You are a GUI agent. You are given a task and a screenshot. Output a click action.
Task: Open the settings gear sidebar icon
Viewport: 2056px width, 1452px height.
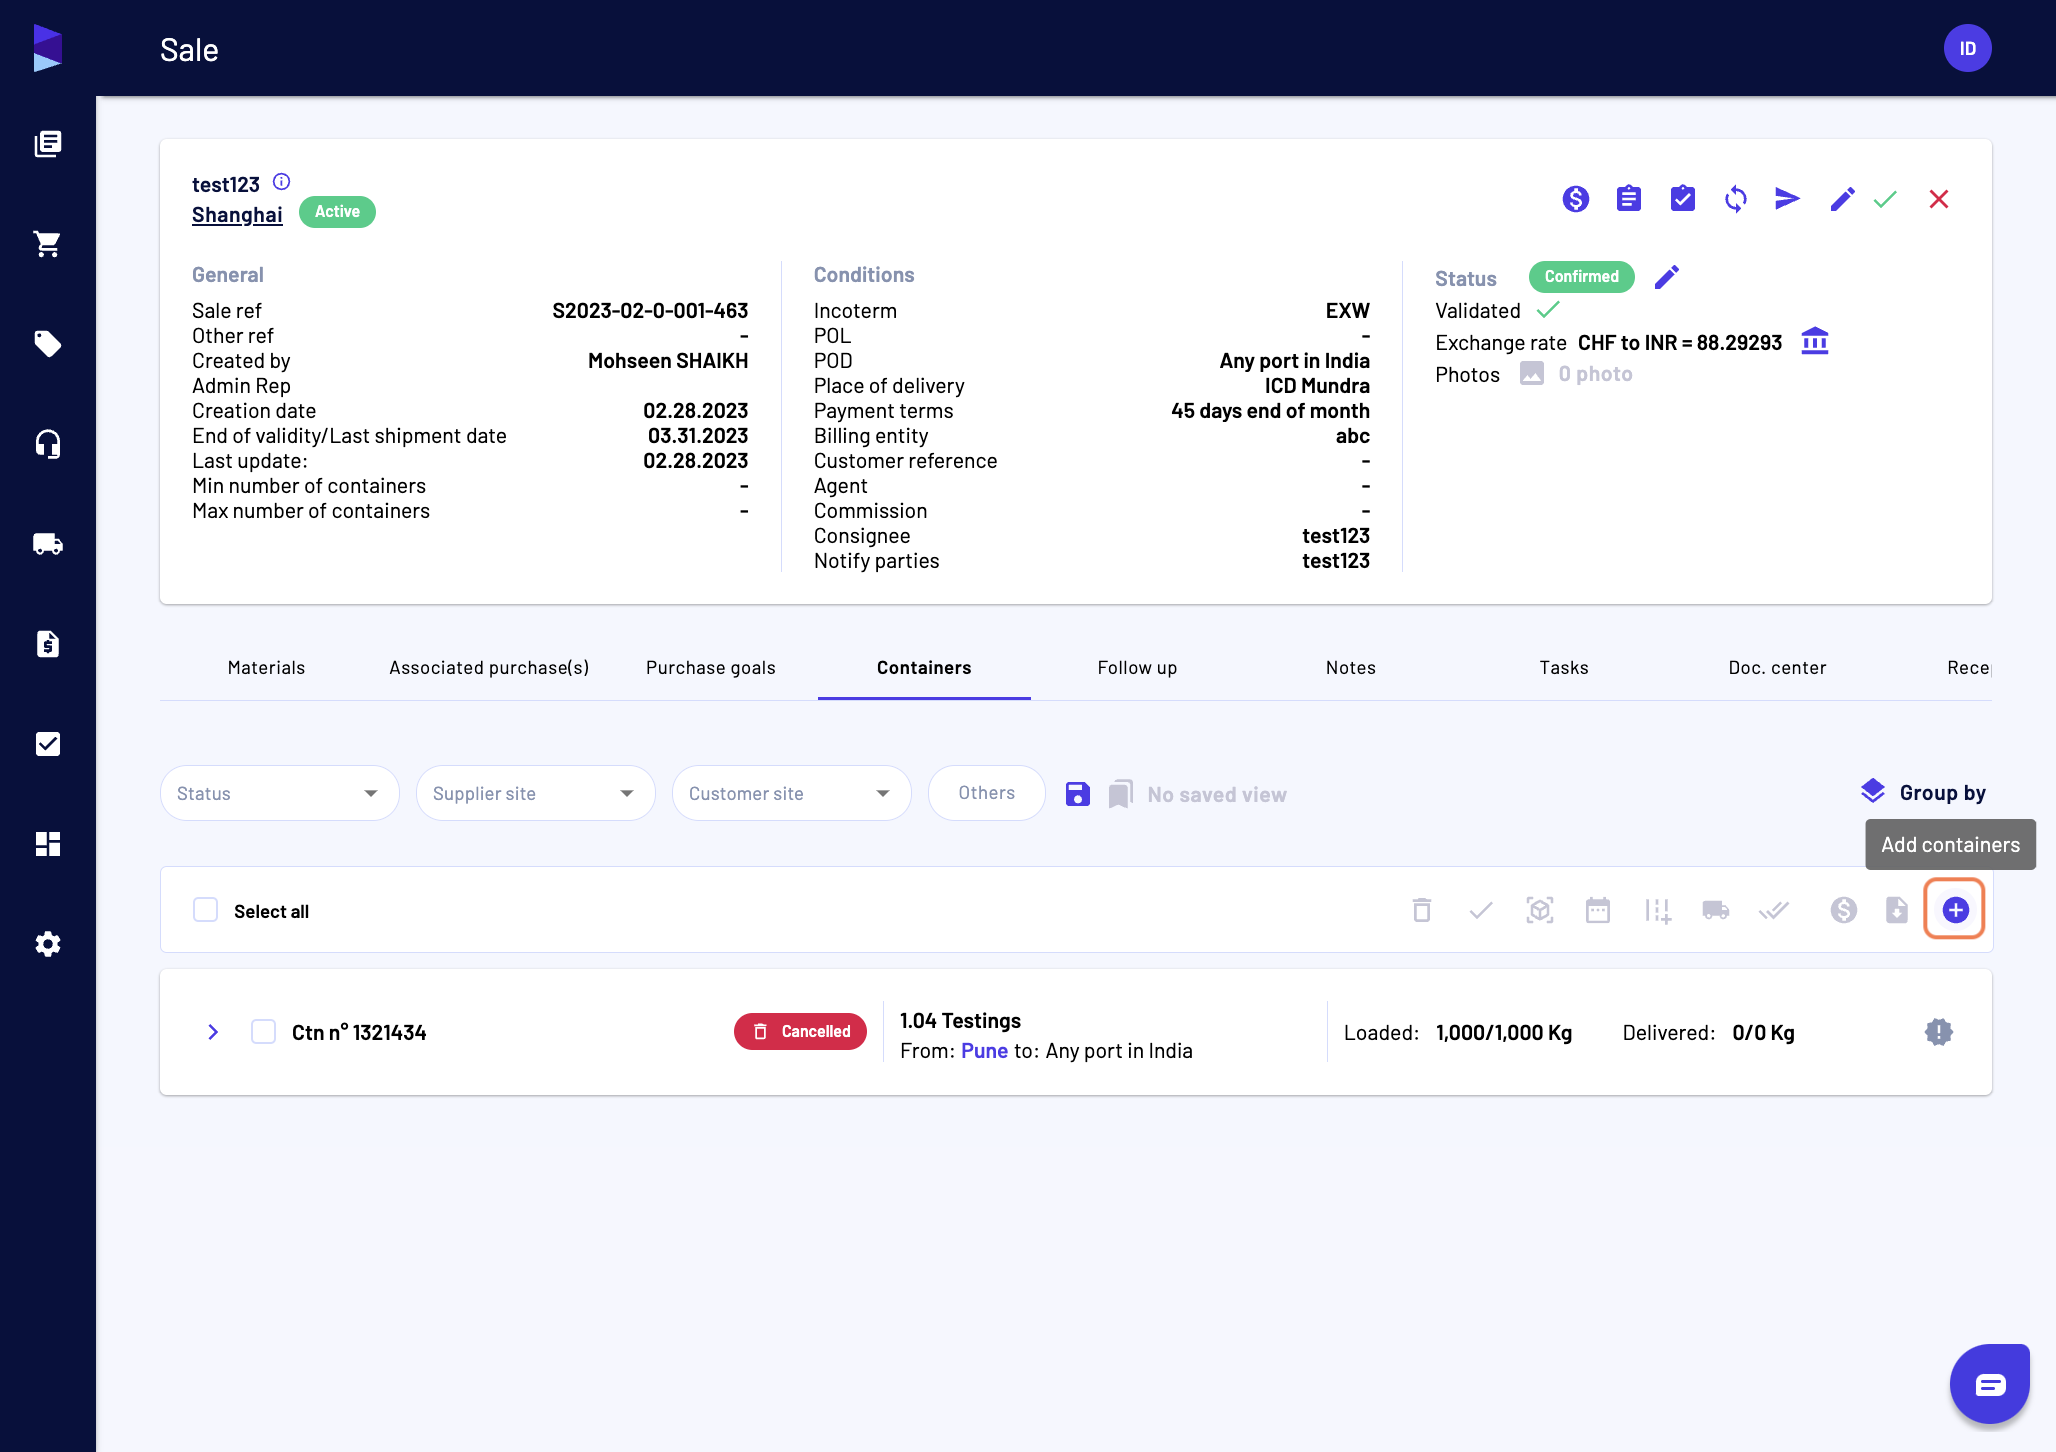tap(47, 944)
